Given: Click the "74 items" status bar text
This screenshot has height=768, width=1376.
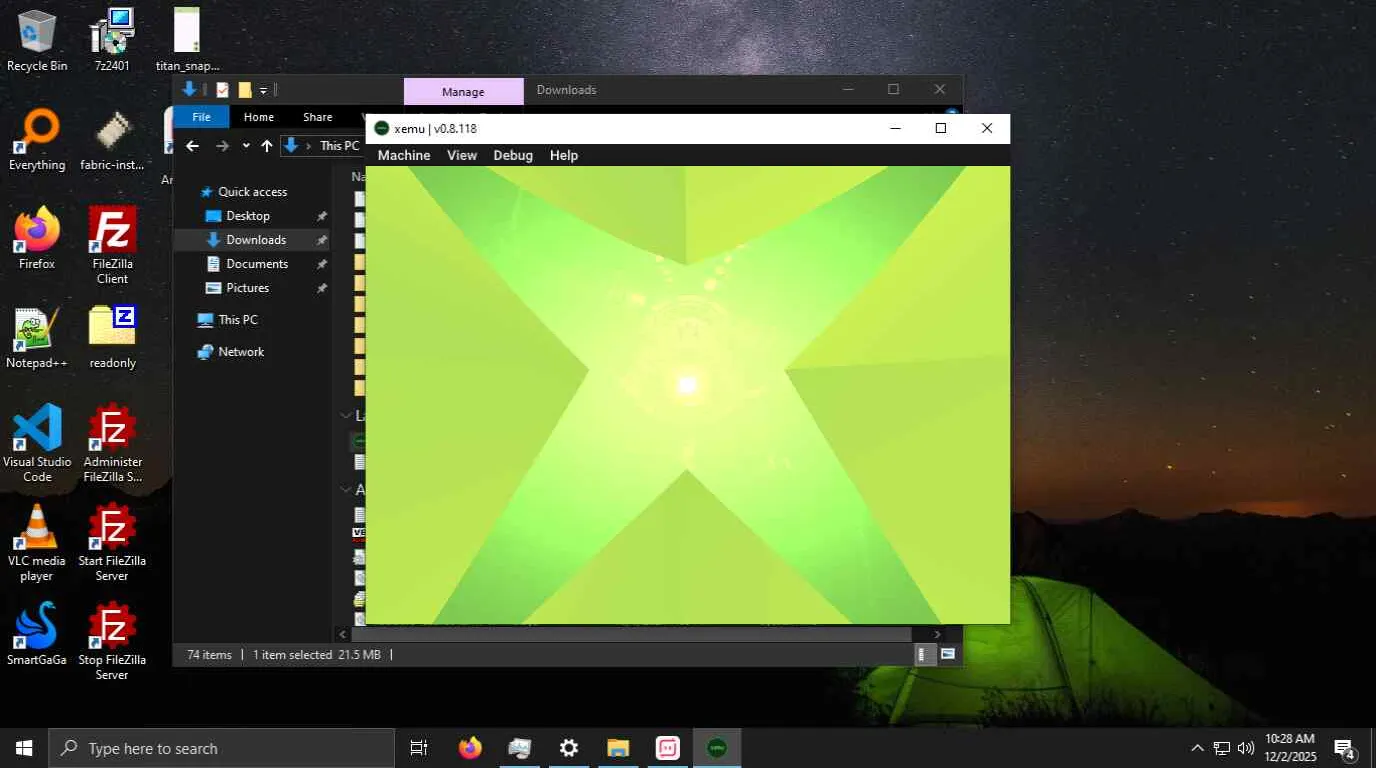Looking at the screenshot, I should (x=209, y=655).
